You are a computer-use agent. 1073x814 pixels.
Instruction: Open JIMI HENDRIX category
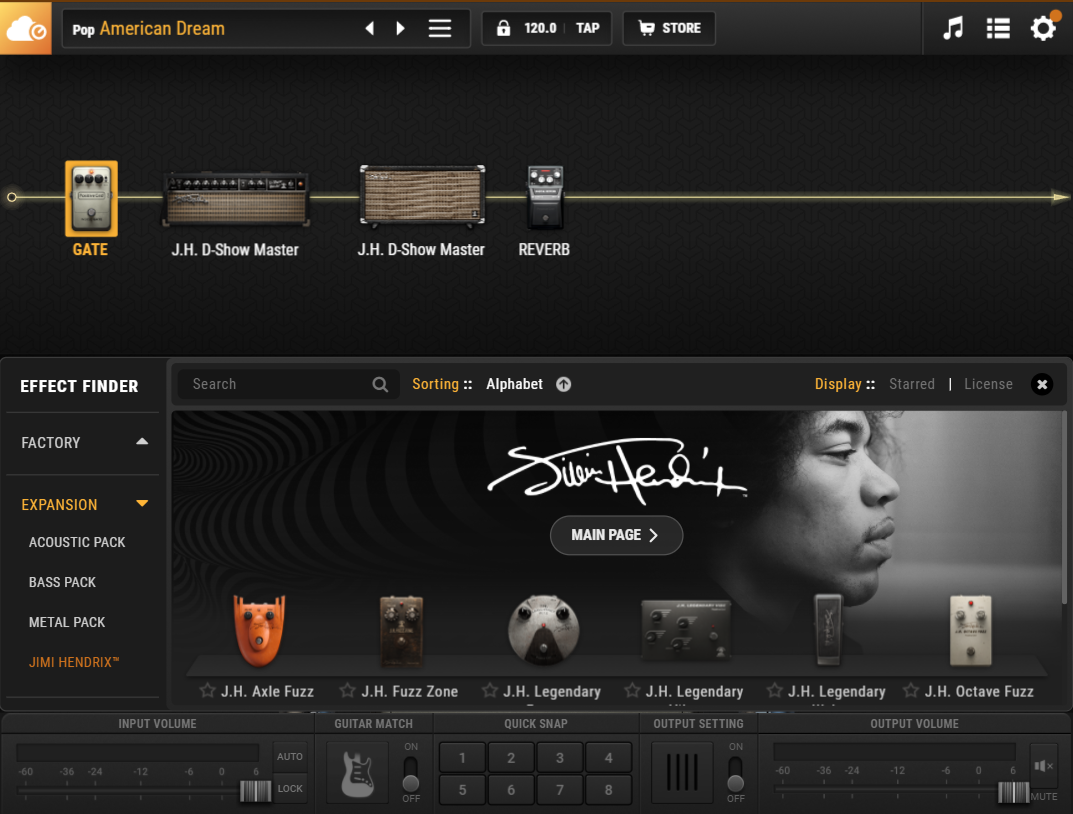74,662
